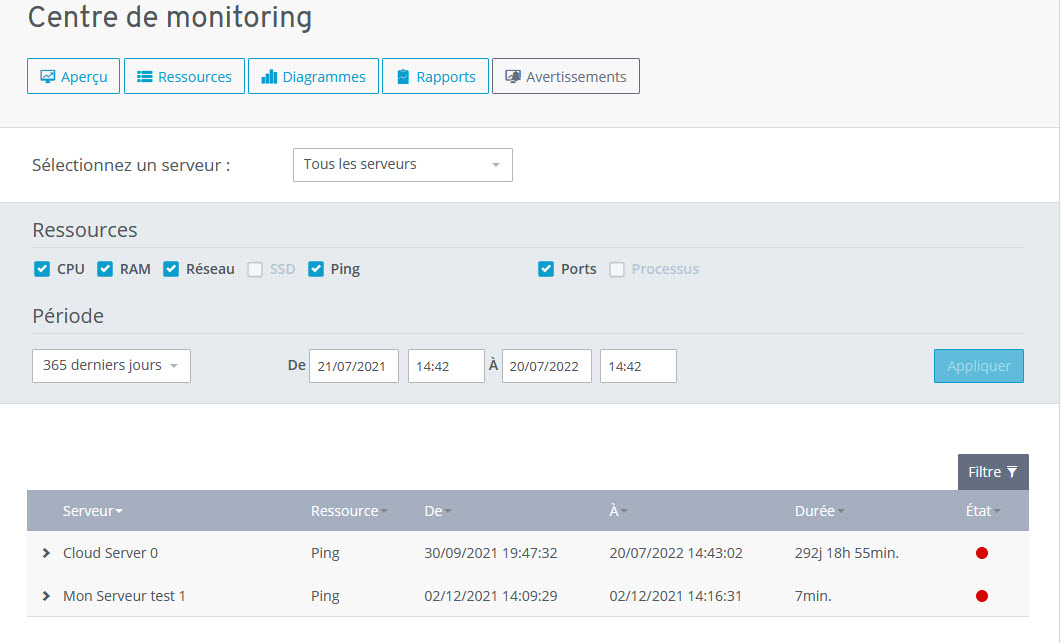This screenshot has height=643, width=1061.
Task: Click the monitor icon on Aperçu
Action: point(47,76)
